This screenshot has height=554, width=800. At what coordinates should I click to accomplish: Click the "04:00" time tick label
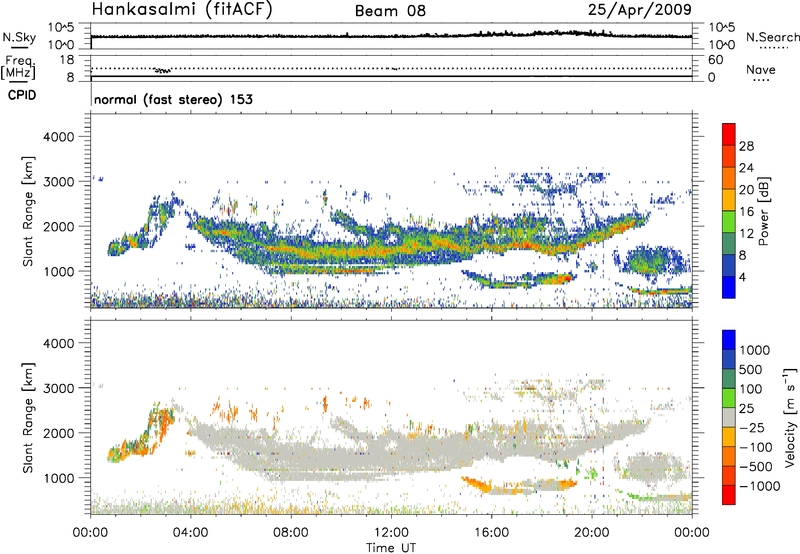[190, 533]
